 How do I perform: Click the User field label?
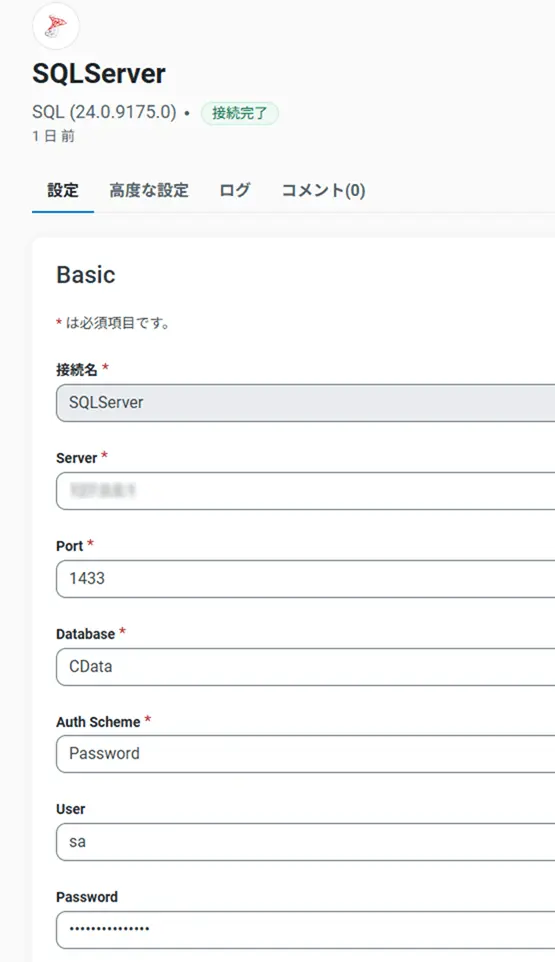(x=71, y=809)
